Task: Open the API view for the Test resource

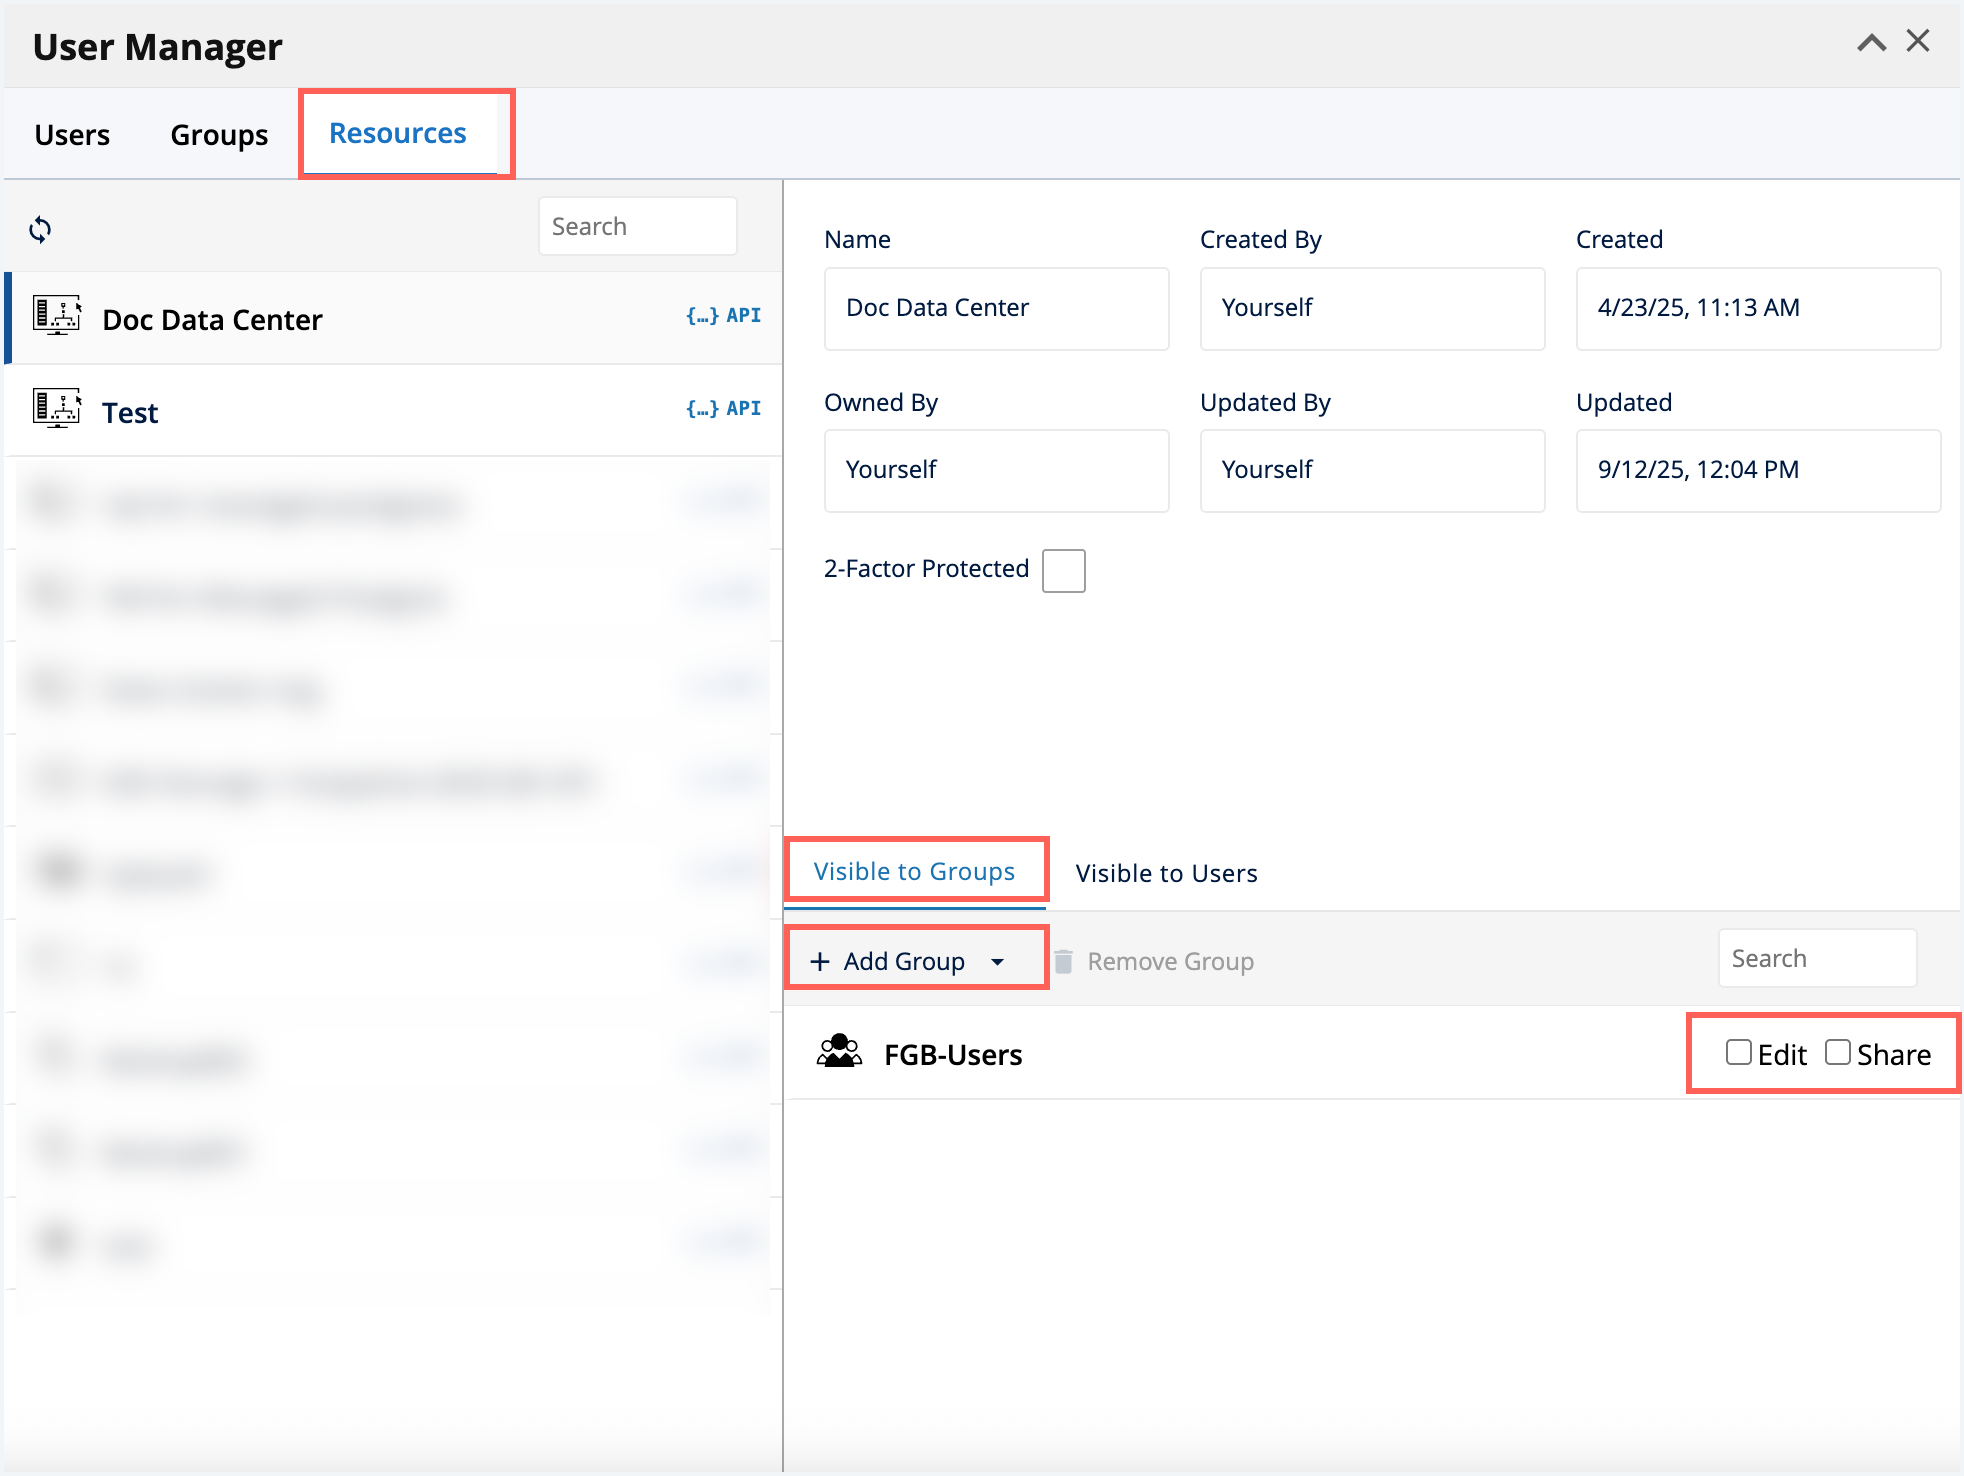Action: point(724,408)
